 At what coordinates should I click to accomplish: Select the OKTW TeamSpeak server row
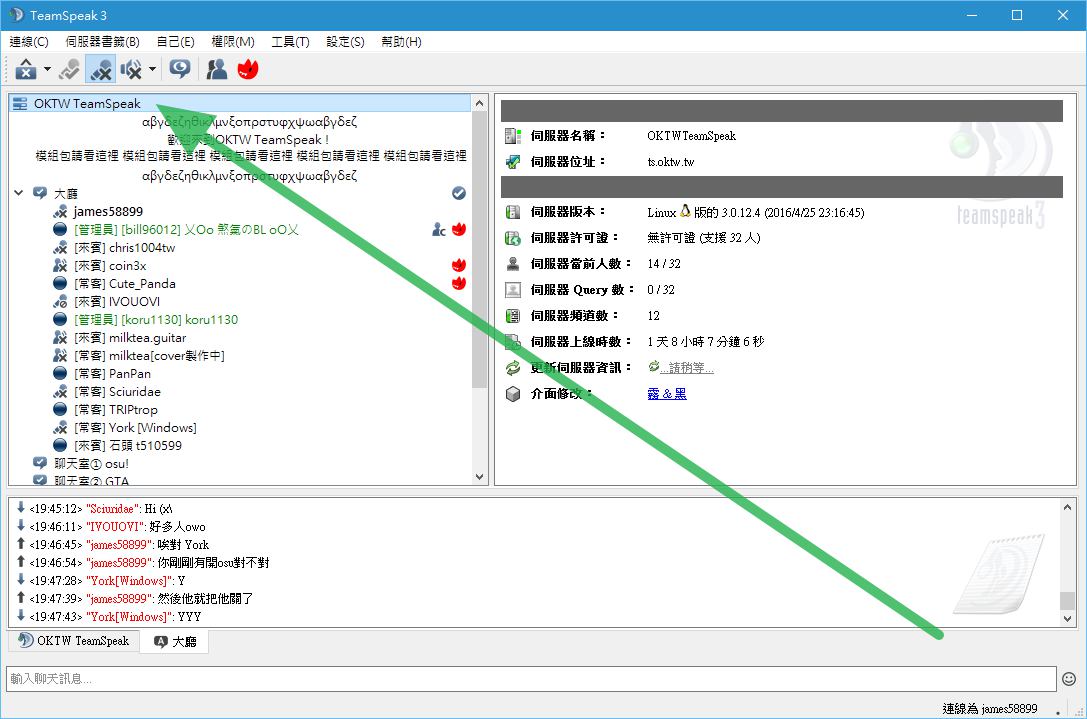tap(240, 103)
